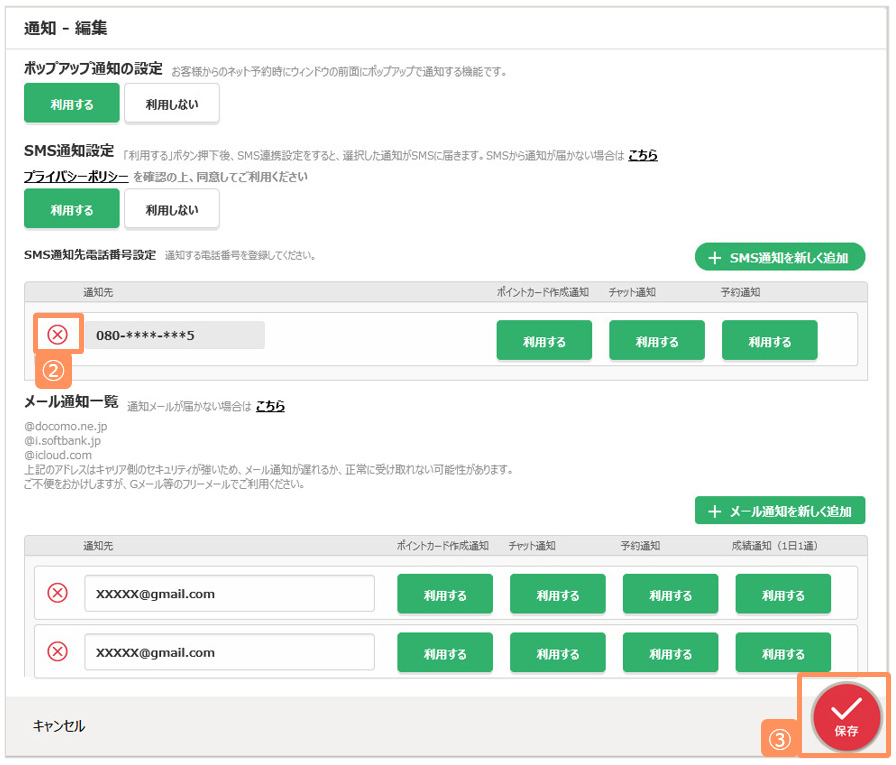Remove the first gmail address using its X icon

pyautogui.click(x=58, y=593)
